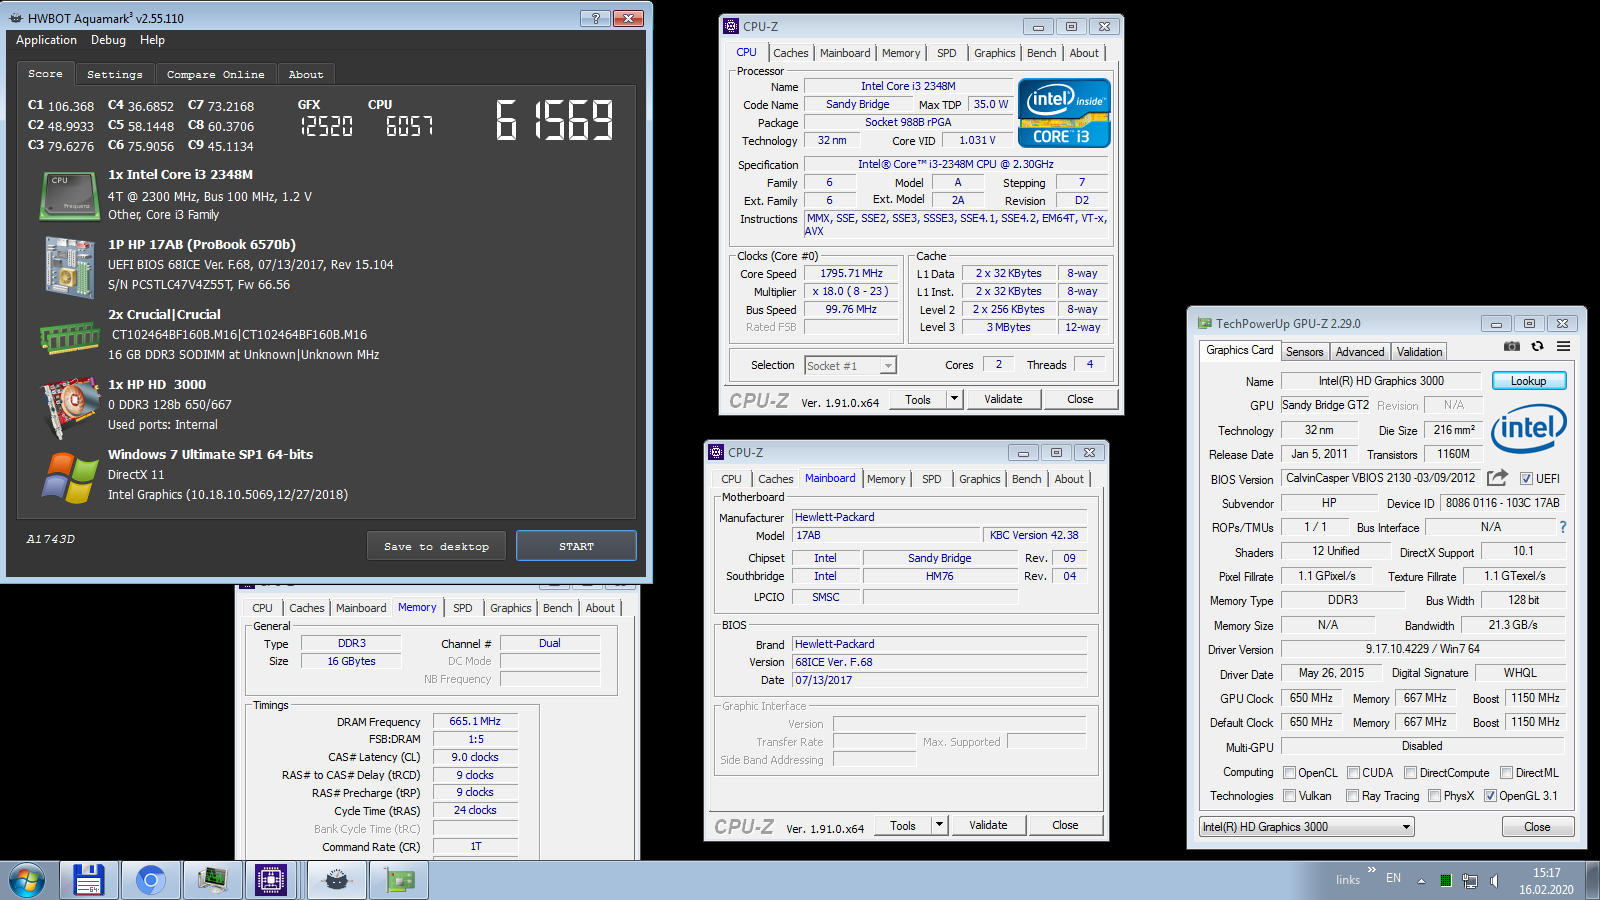Switch to Compare Online tab
The image size is (1600, 900).
pyautogui.click(x=216, y=74)
